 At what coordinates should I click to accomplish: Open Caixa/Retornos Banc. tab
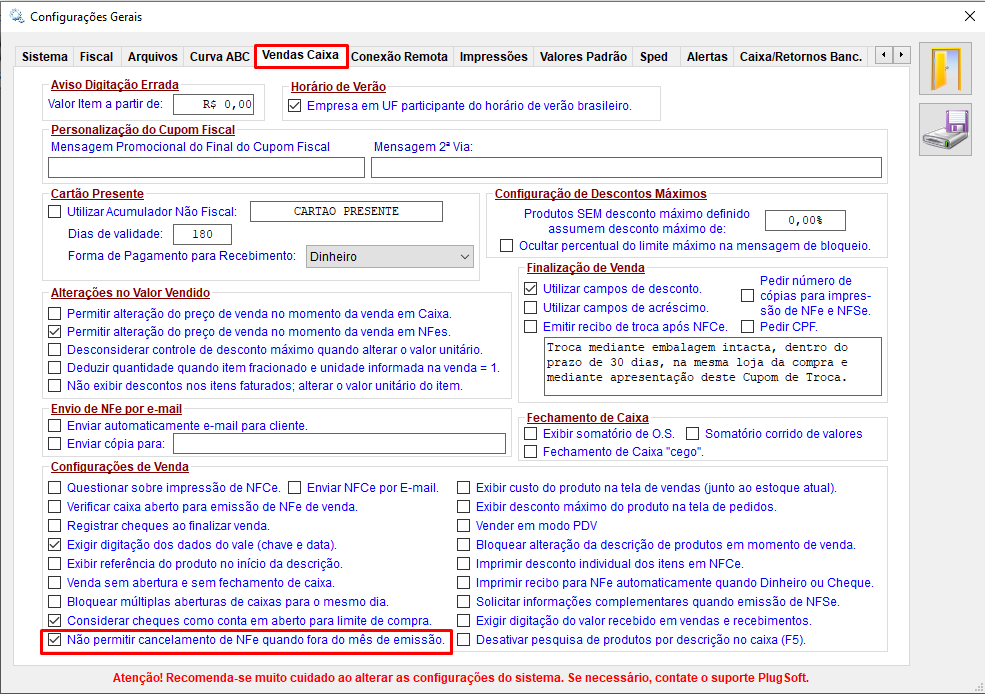tap(801, 57)
